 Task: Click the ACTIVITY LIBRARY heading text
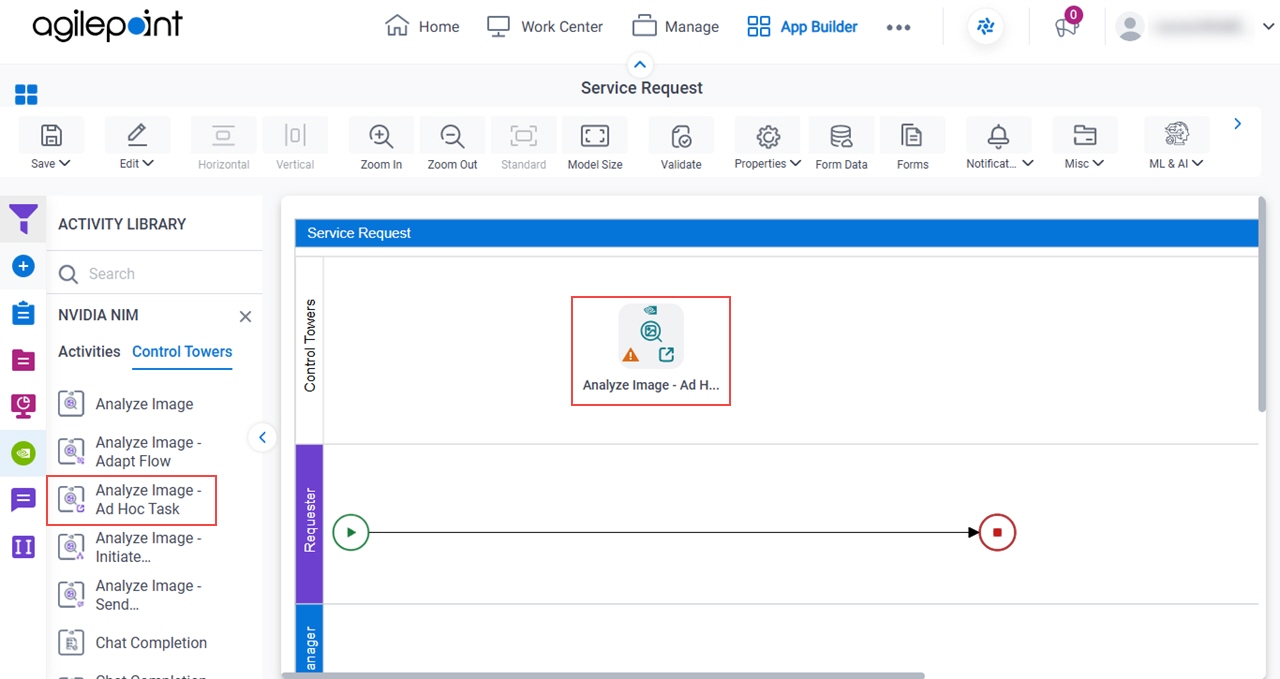pos(122,224)
